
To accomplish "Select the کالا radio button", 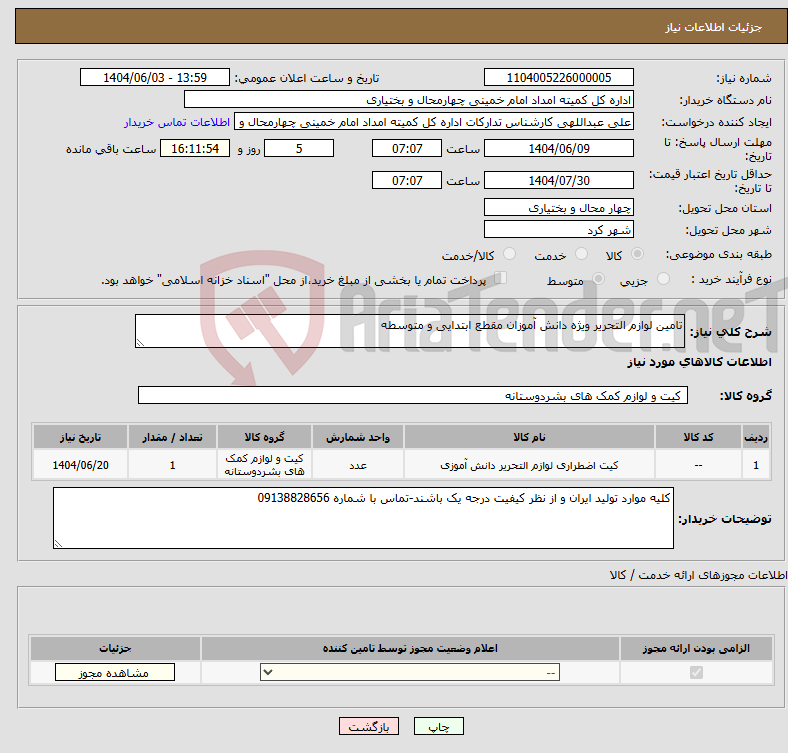I will pos(638,255).
